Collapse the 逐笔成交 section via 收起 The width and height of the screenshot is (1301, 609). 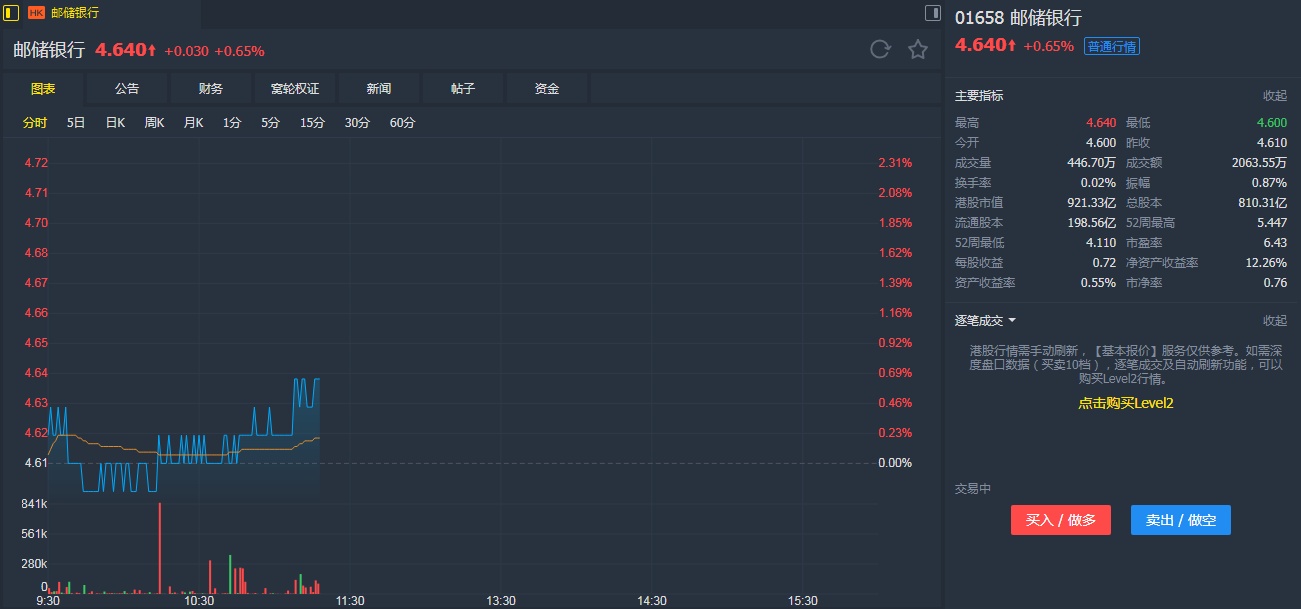click(x=1274, y=321)
